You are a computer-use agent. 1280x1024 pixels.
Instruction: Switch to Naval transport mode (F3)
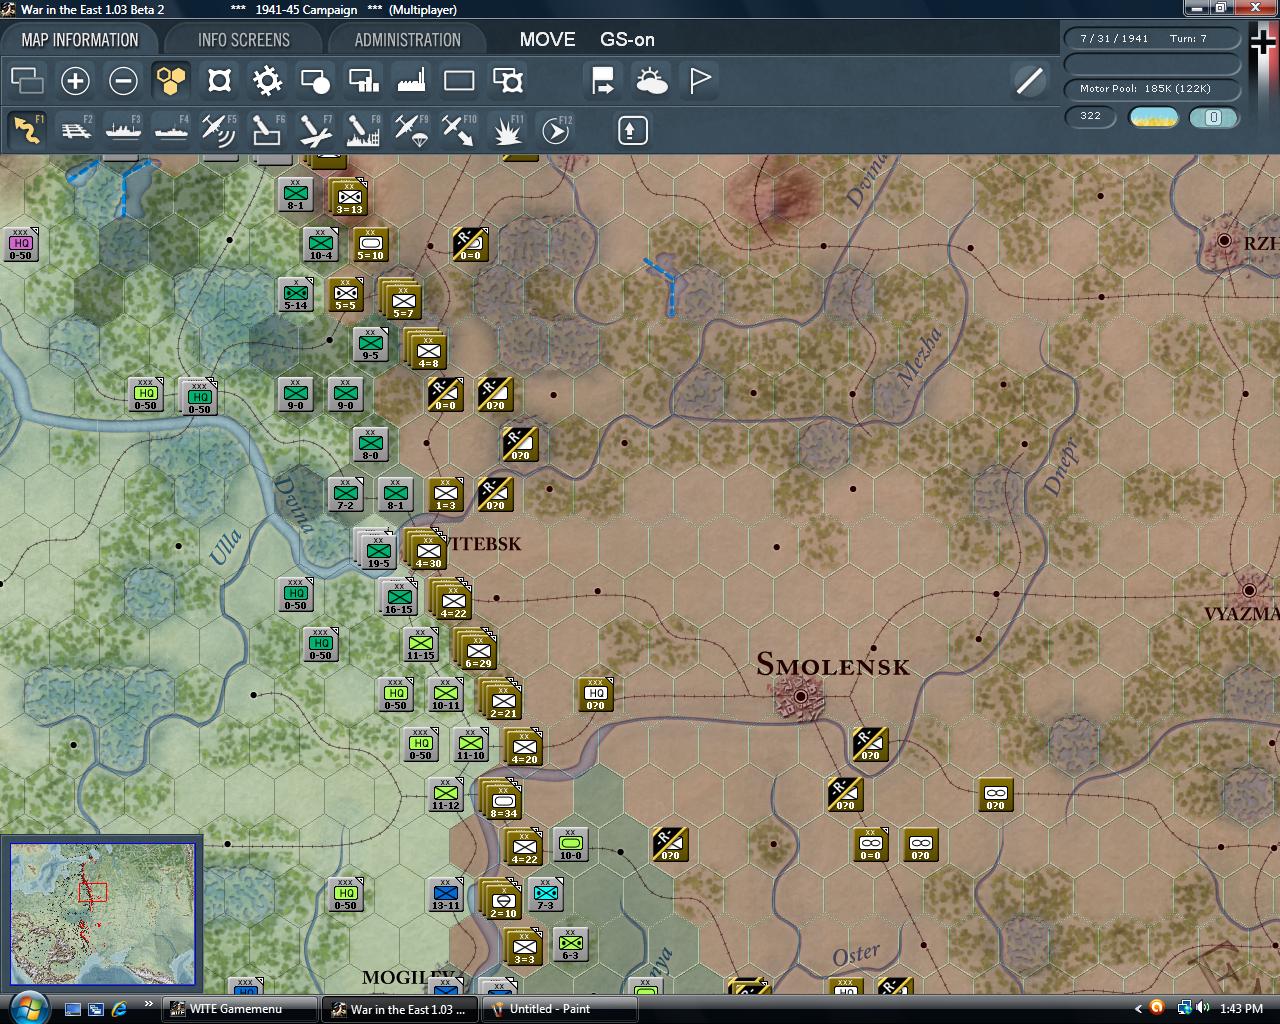click(123, 130)
